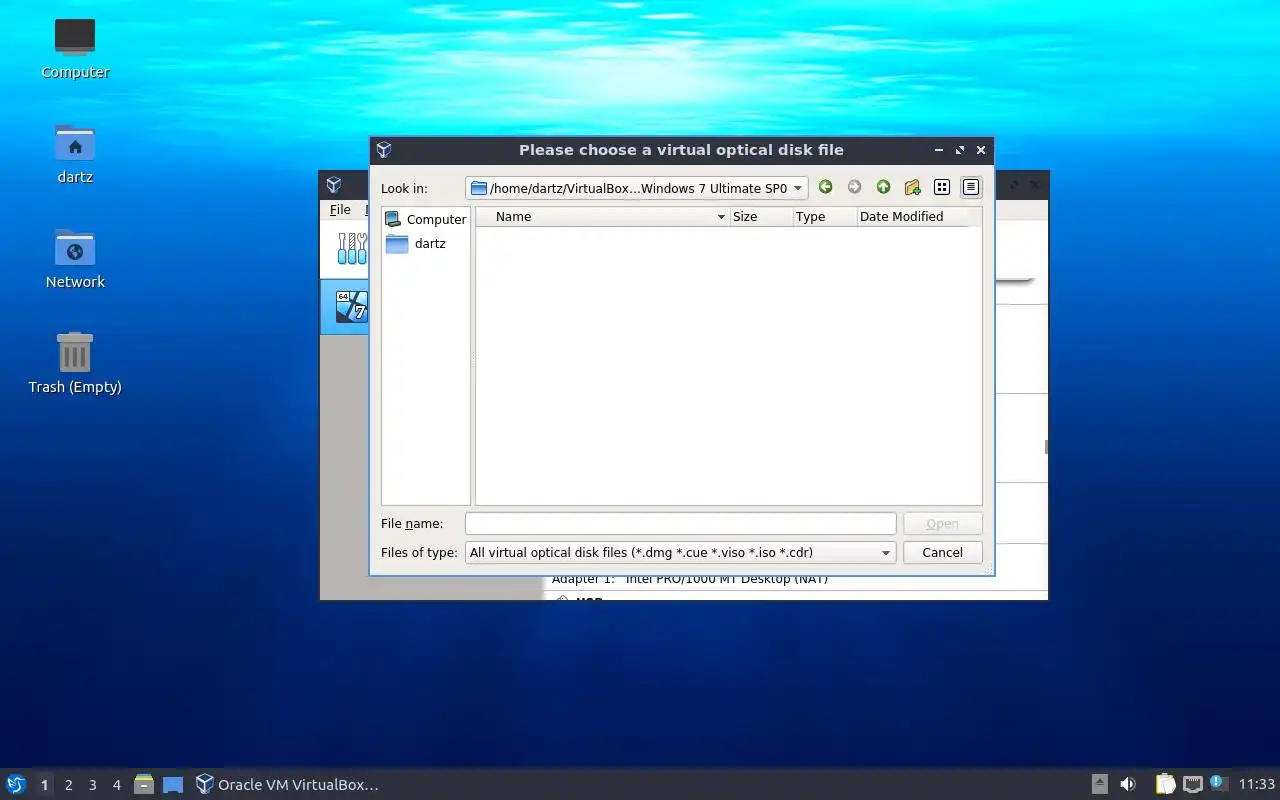This screenshot has height=800, width=1280.
Task: Open the file manager from the taskbar
Action: click(x=144, y=784)
